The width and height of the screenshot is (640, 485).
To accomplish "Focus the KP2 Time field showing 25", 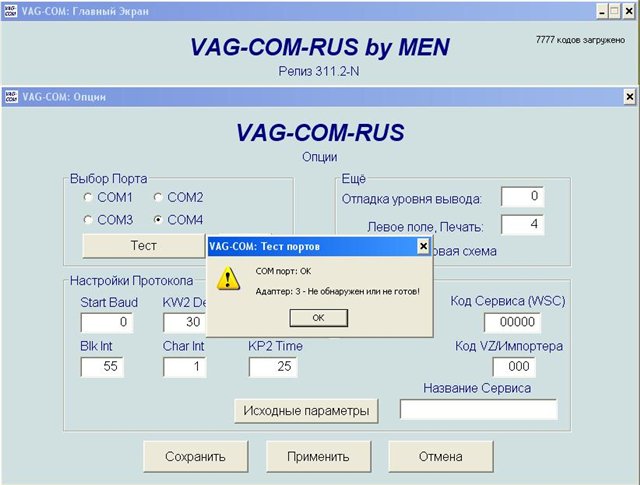I will [273, 367].
